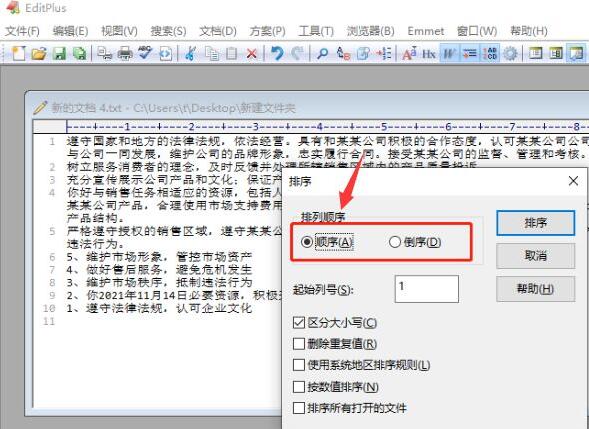
Task: Open the 搜索(S) menu
Action: 168,31
